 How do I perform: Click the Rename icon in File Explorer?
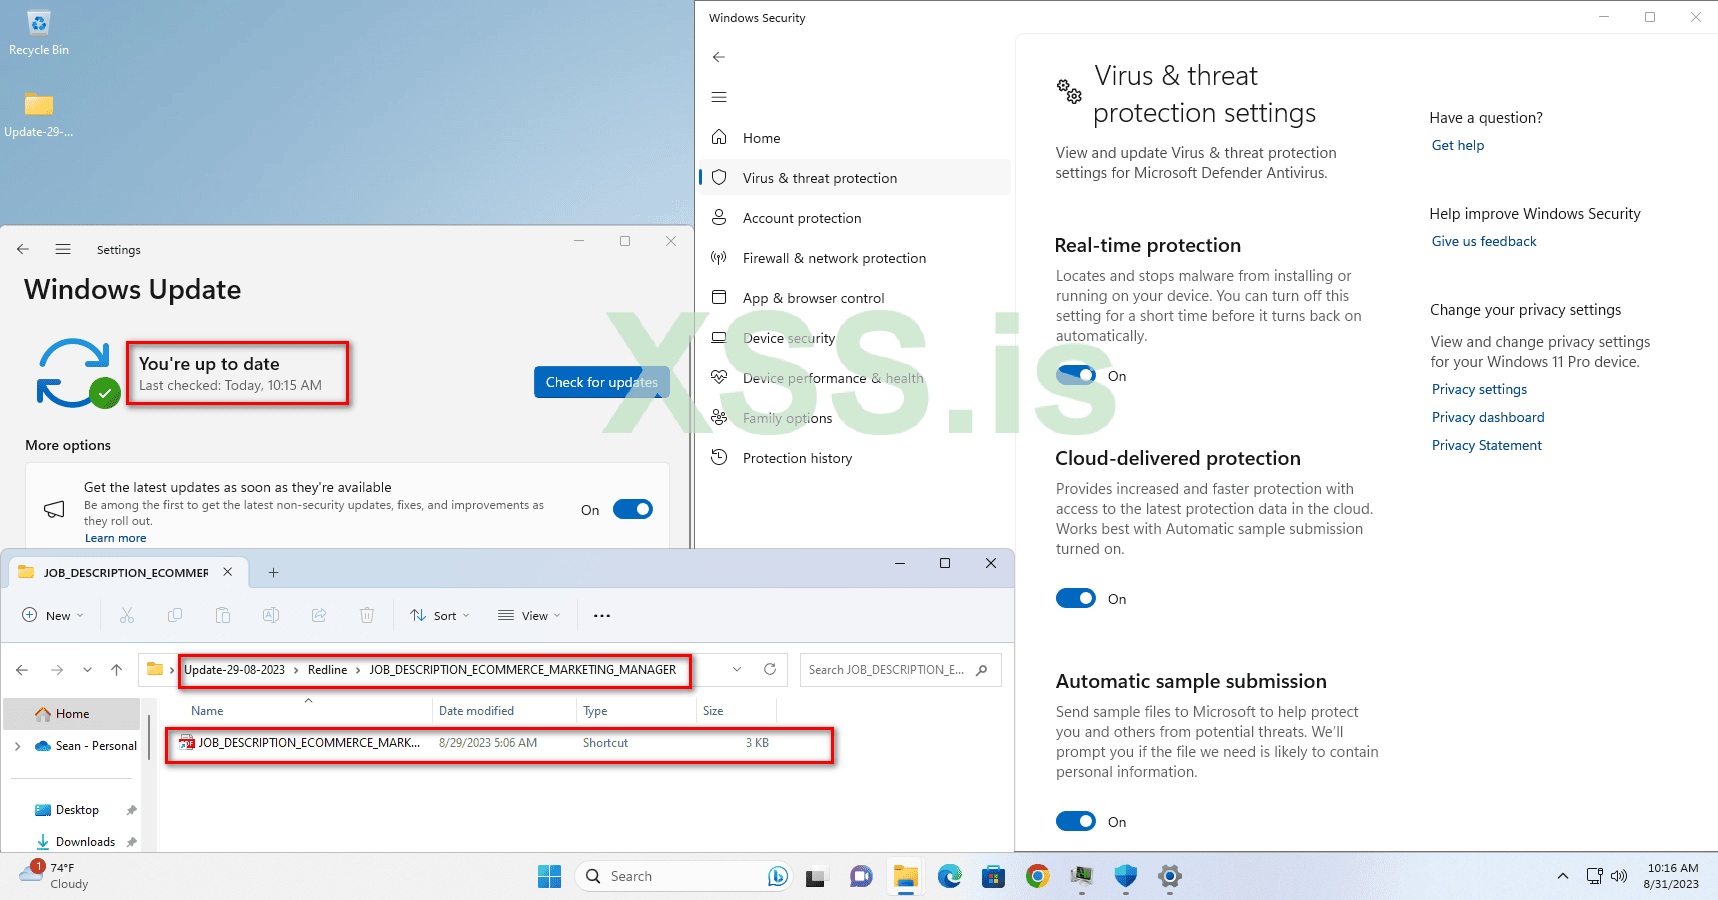pos(271,615)
